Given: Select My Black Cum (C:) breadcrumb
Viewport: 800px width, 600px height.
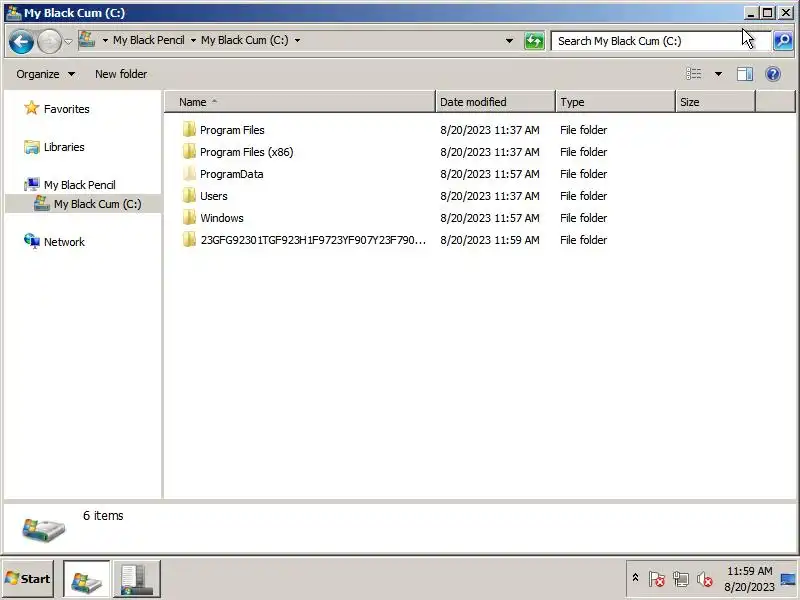Looking at the screenshot, I should [x=244, y=40].
